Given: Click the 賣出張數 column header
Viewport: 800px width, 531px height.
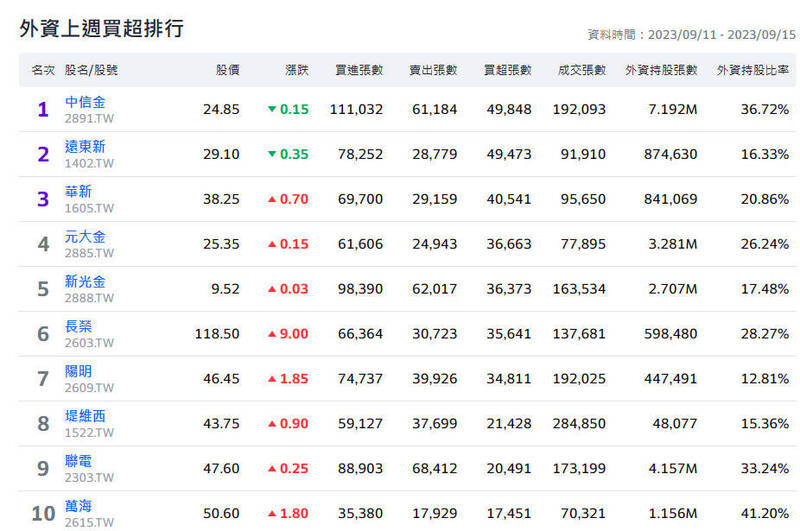Looking at the screenshot, I should [433, 70].
